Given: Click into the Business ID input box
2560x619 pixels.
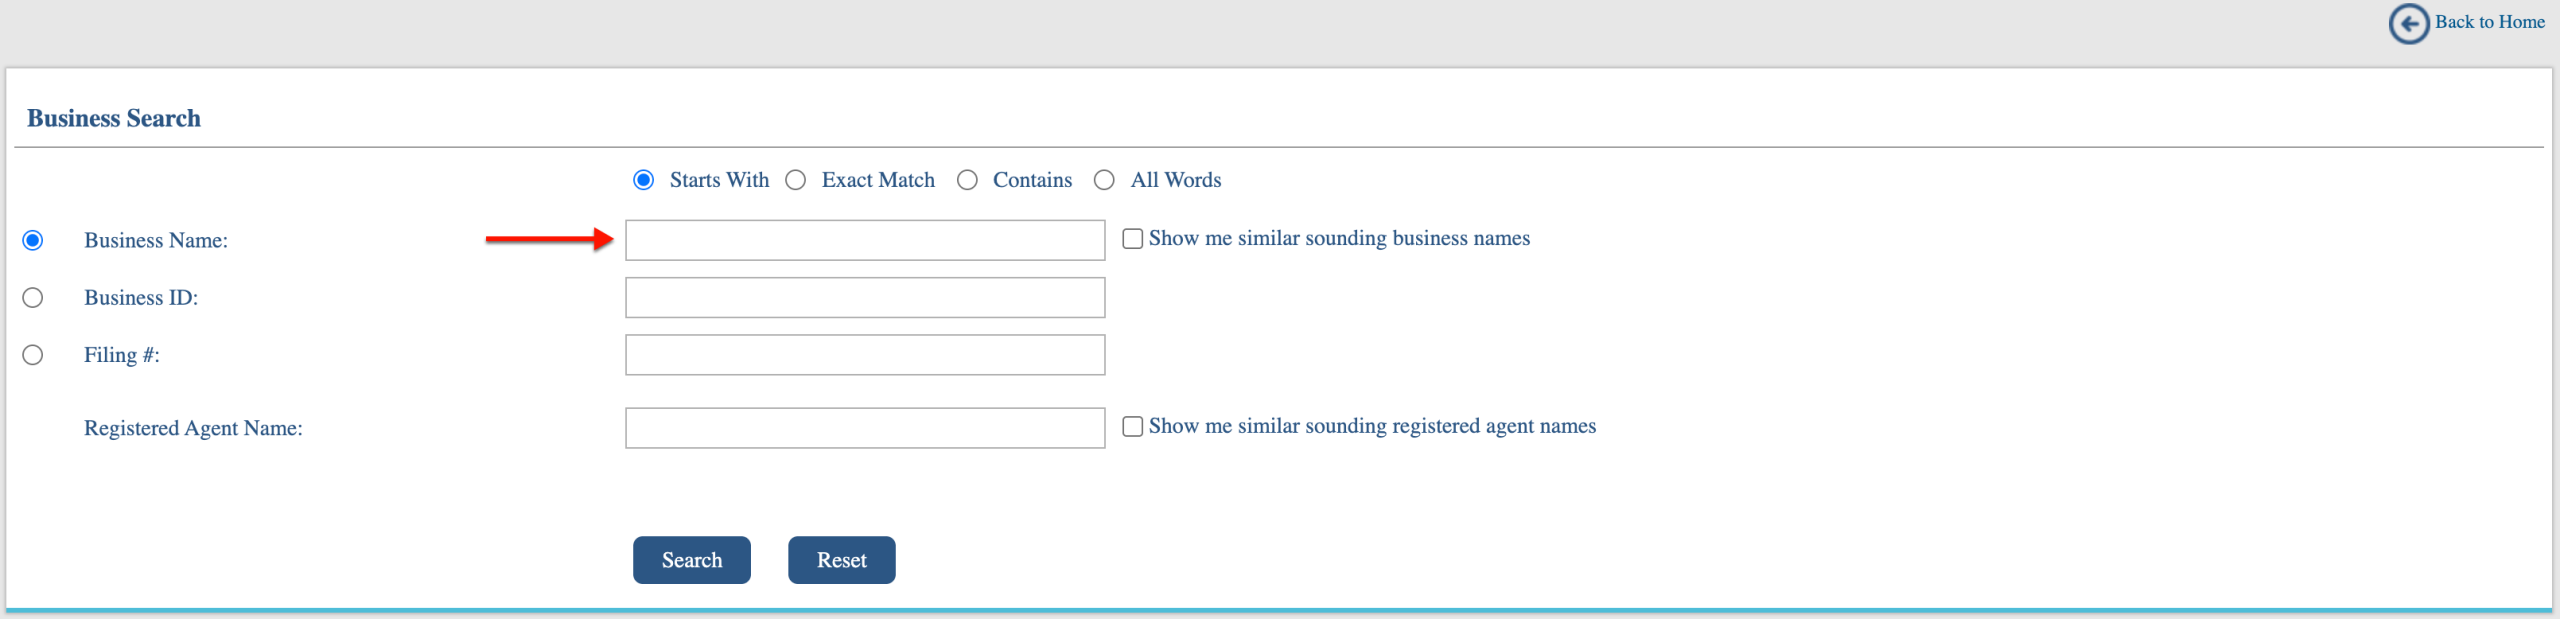Looking at the screenshot, I should point(865,298).
